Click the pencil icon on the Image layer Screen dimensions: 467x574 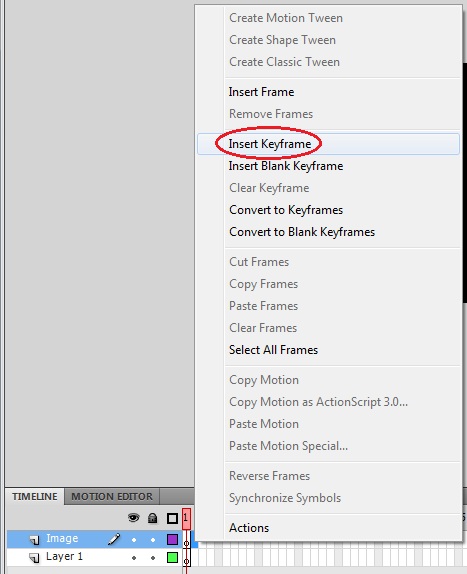114,539
